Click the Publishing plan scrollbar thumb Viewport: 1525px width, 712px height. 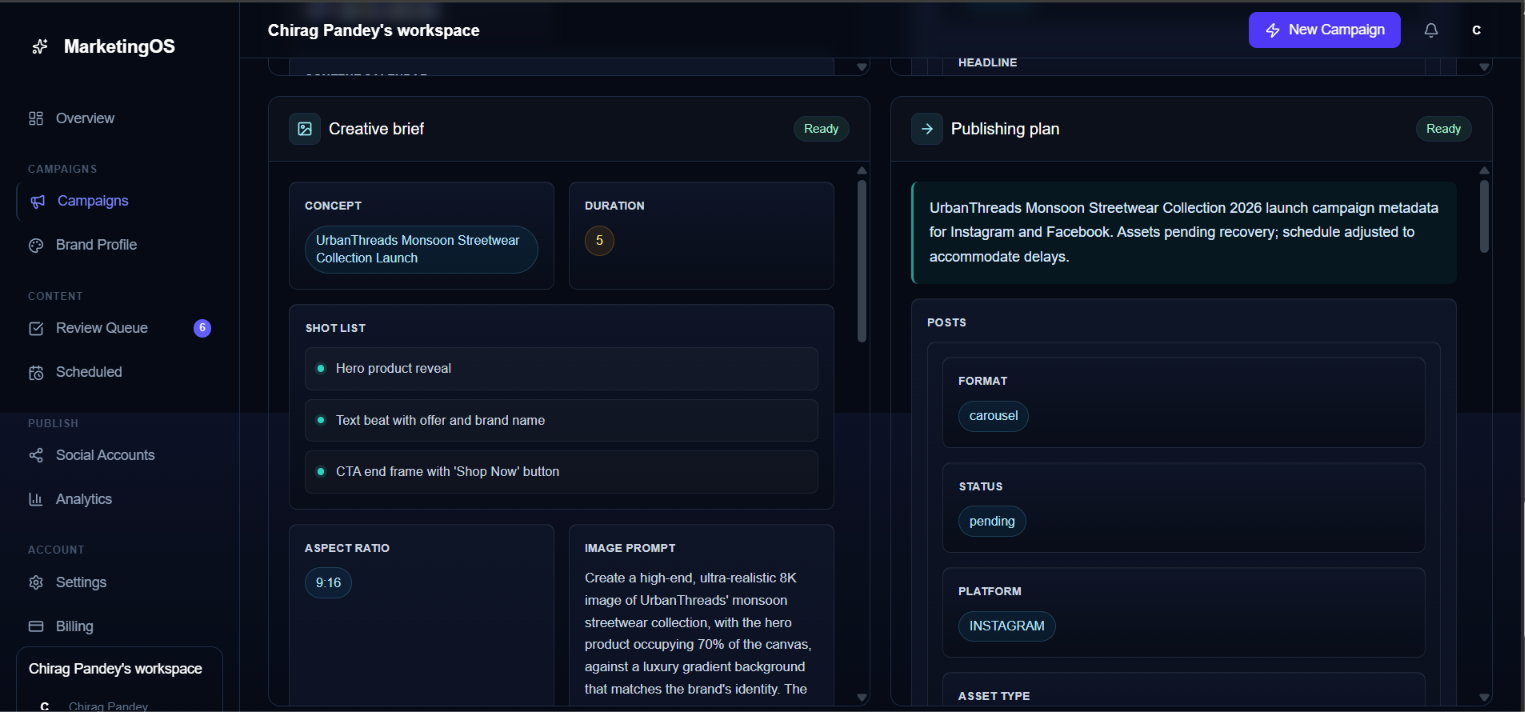(x=1484, y=216)
